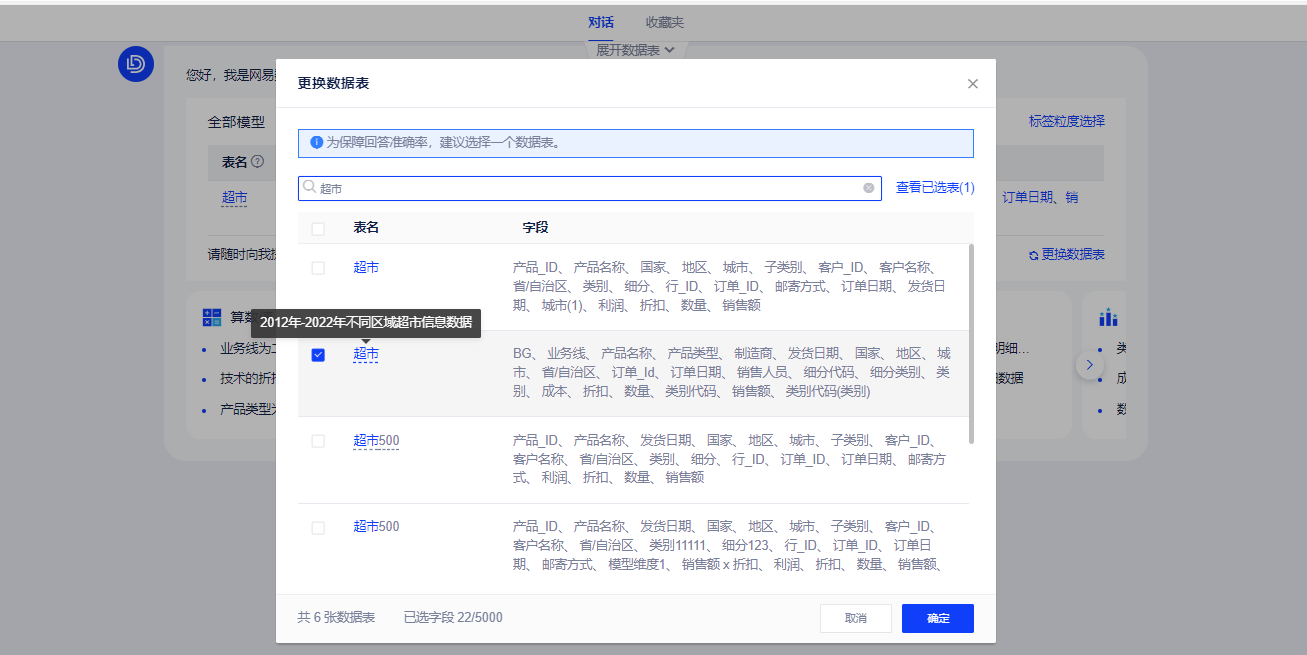Close the 更换数据表 dialog
Image resolution: width=1307 pixels, height=655 pixels.
click(x=972, y=84)
